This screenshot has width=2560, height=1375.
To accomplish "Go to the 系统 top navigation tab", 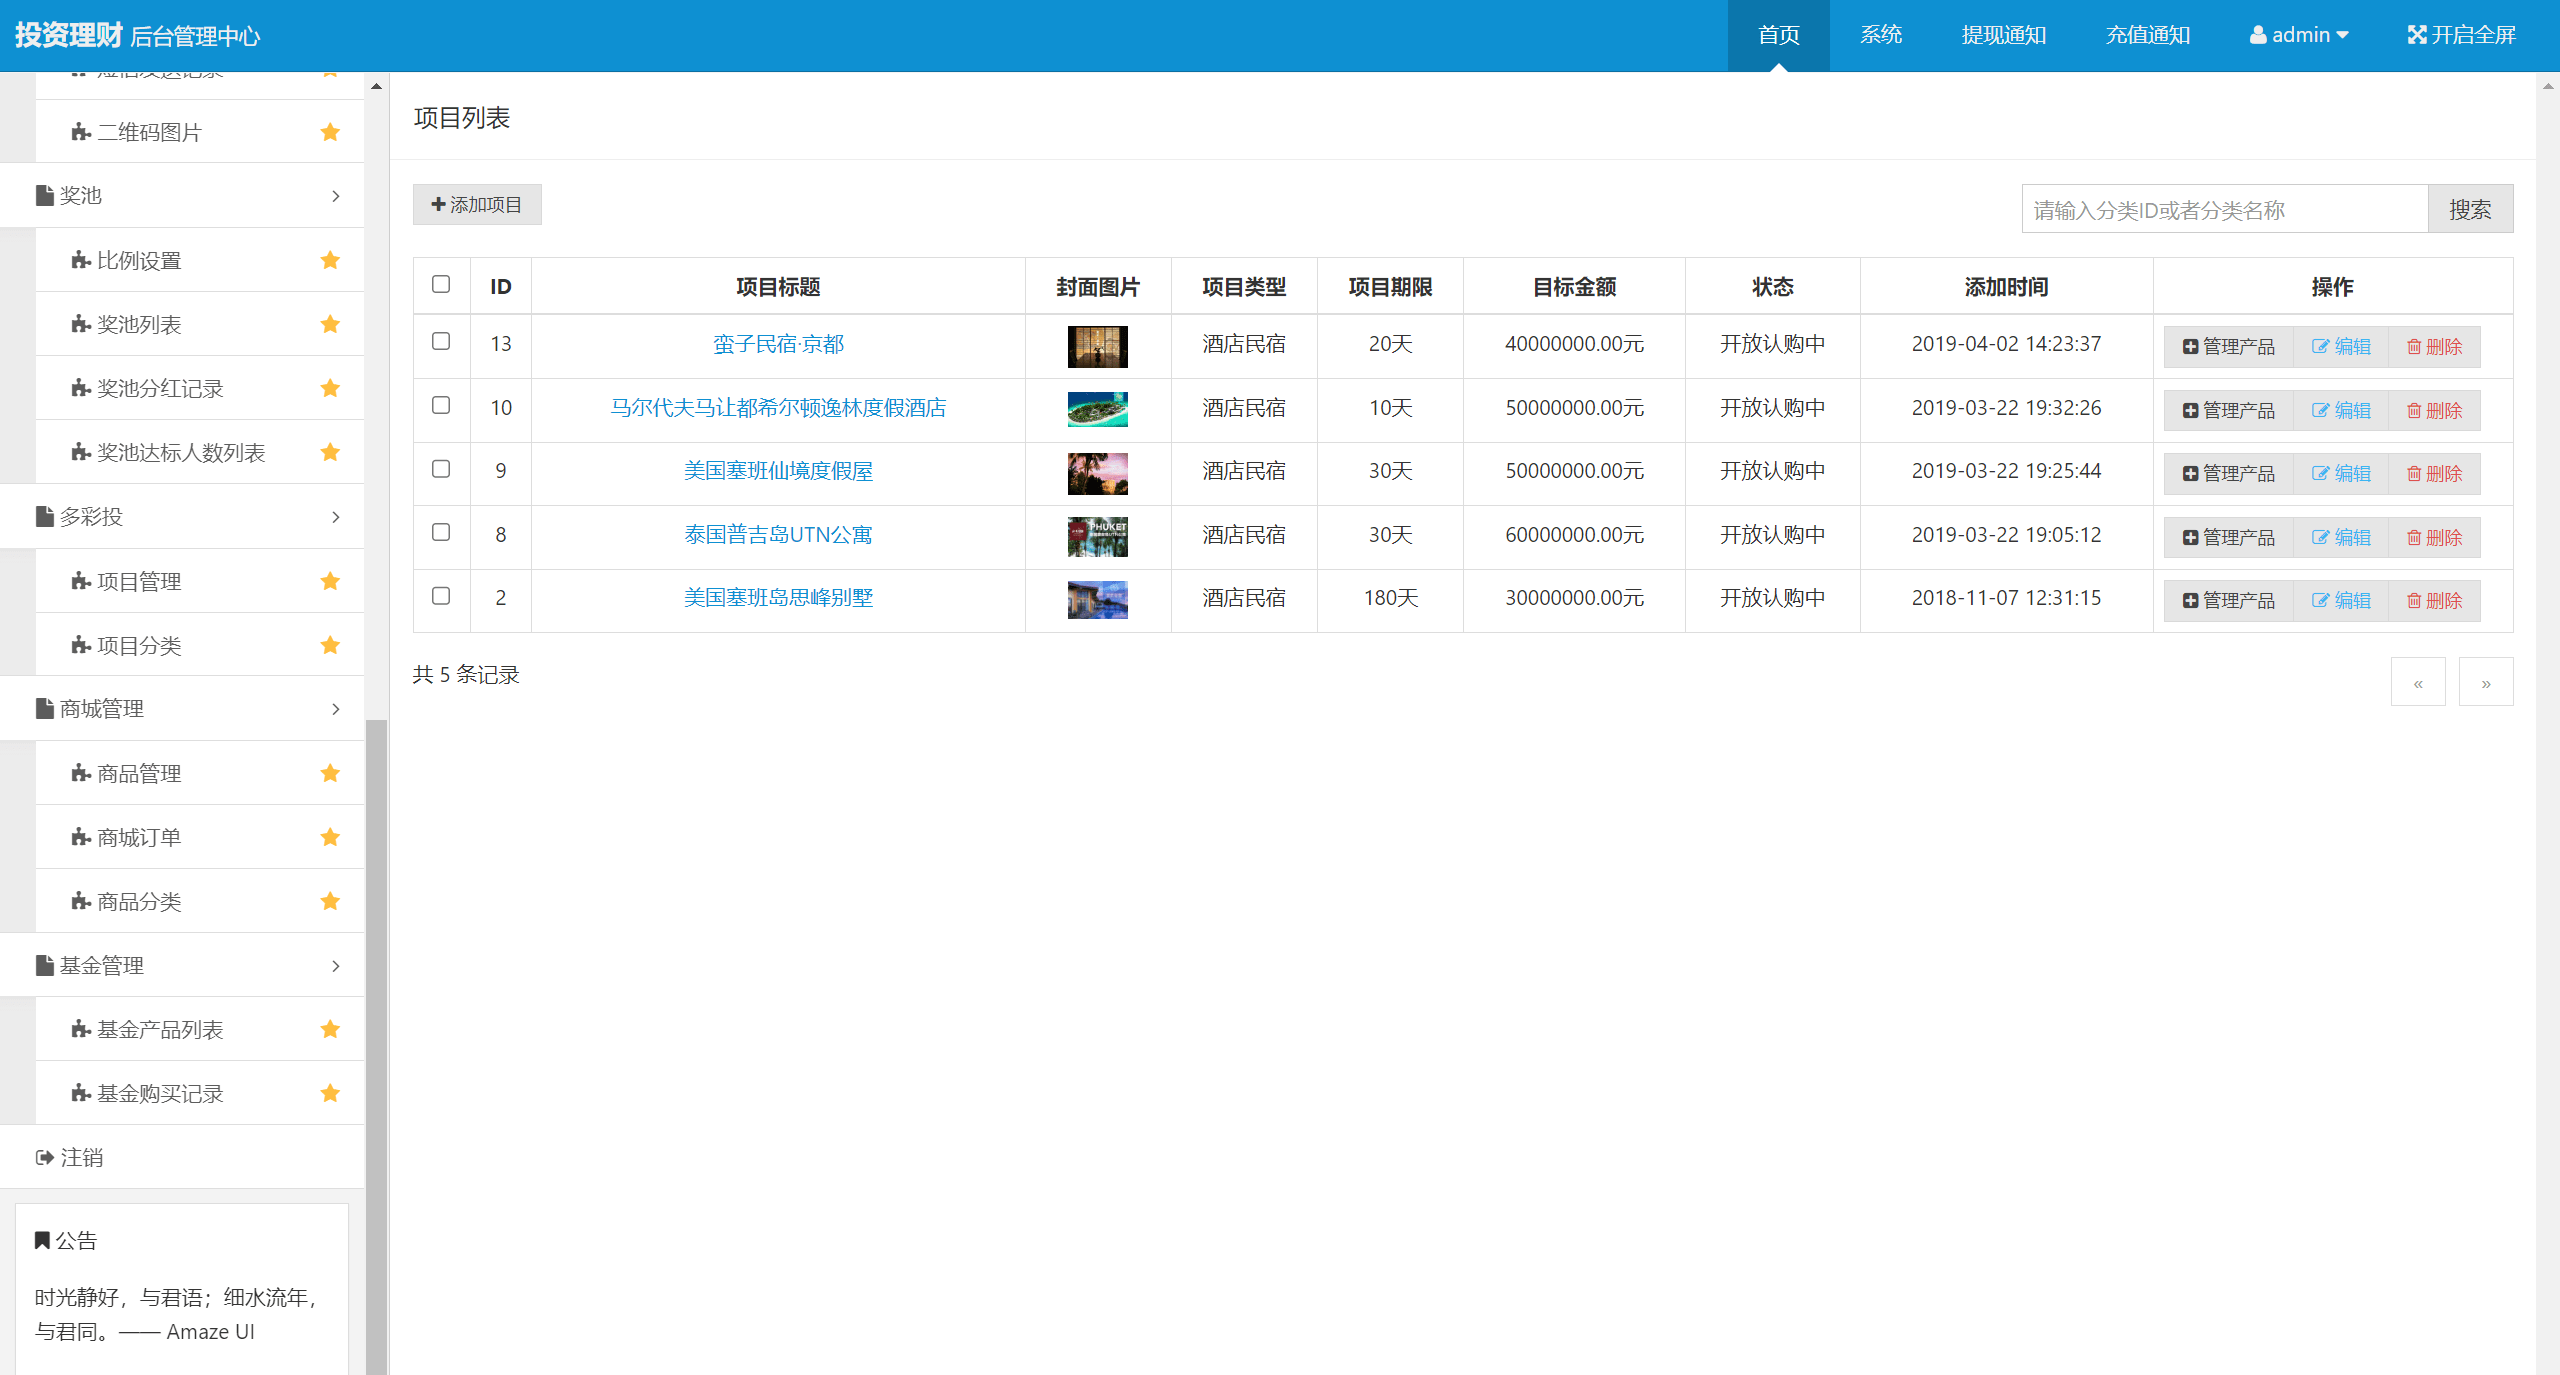I will 1880,35.
